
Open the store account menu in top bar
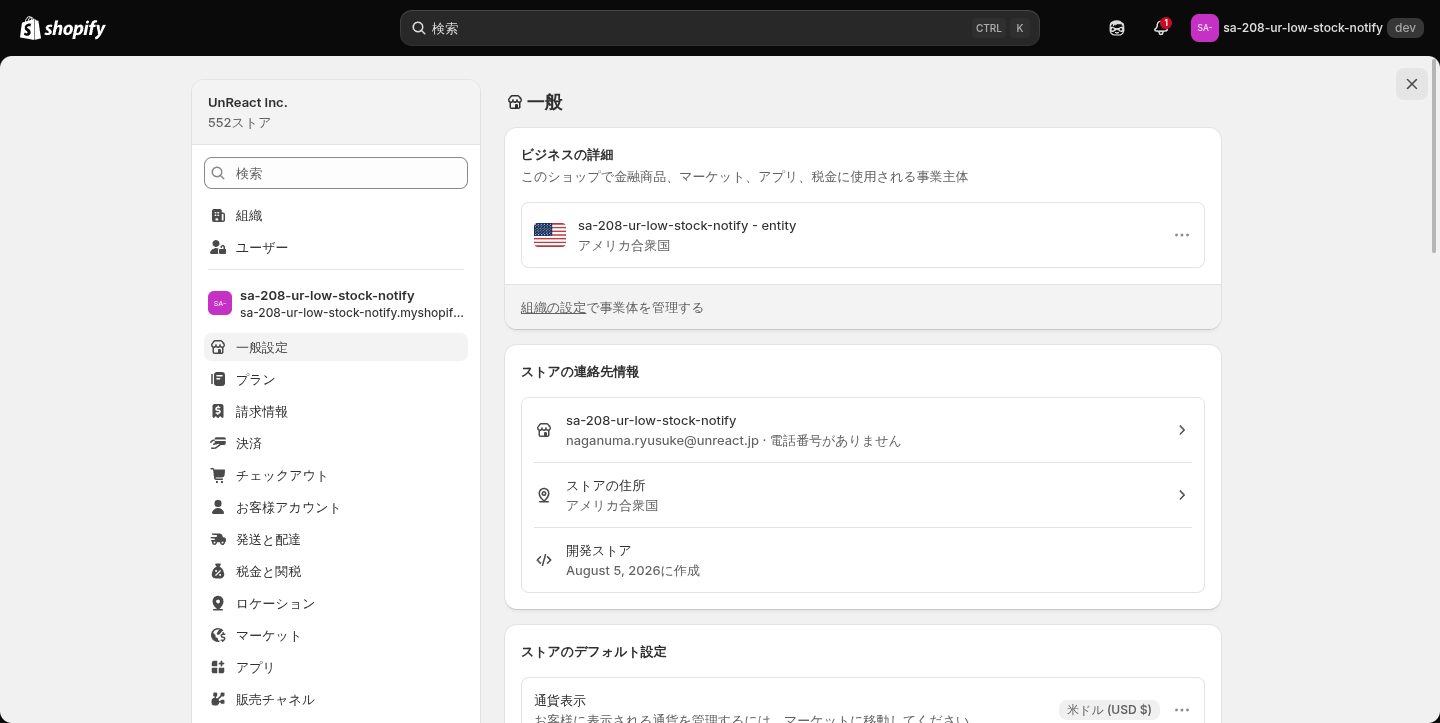1307,28
